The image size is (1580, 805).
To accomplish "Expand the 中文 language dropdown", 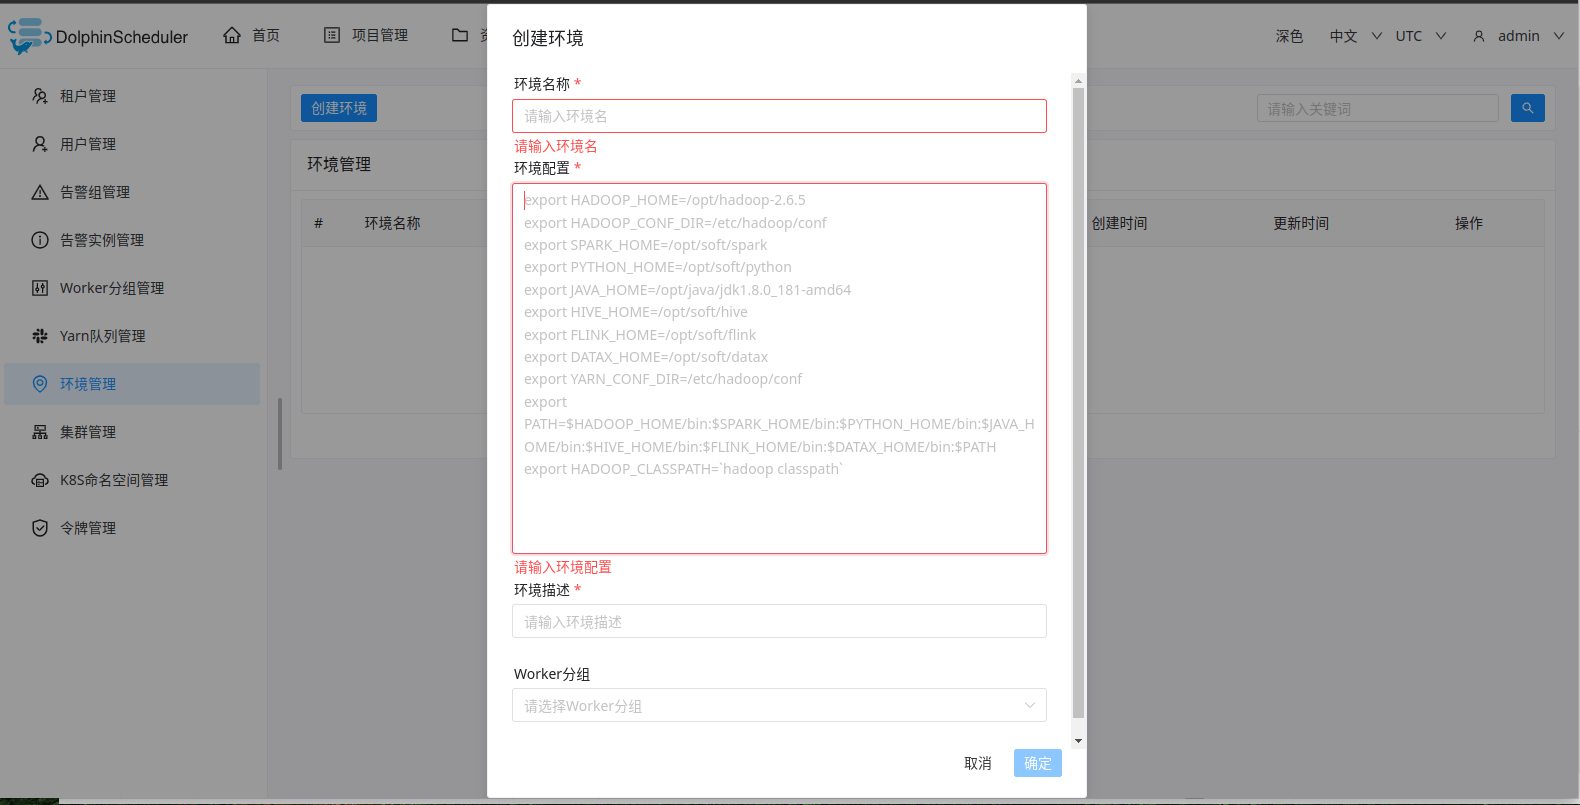I will (1355, 36).
